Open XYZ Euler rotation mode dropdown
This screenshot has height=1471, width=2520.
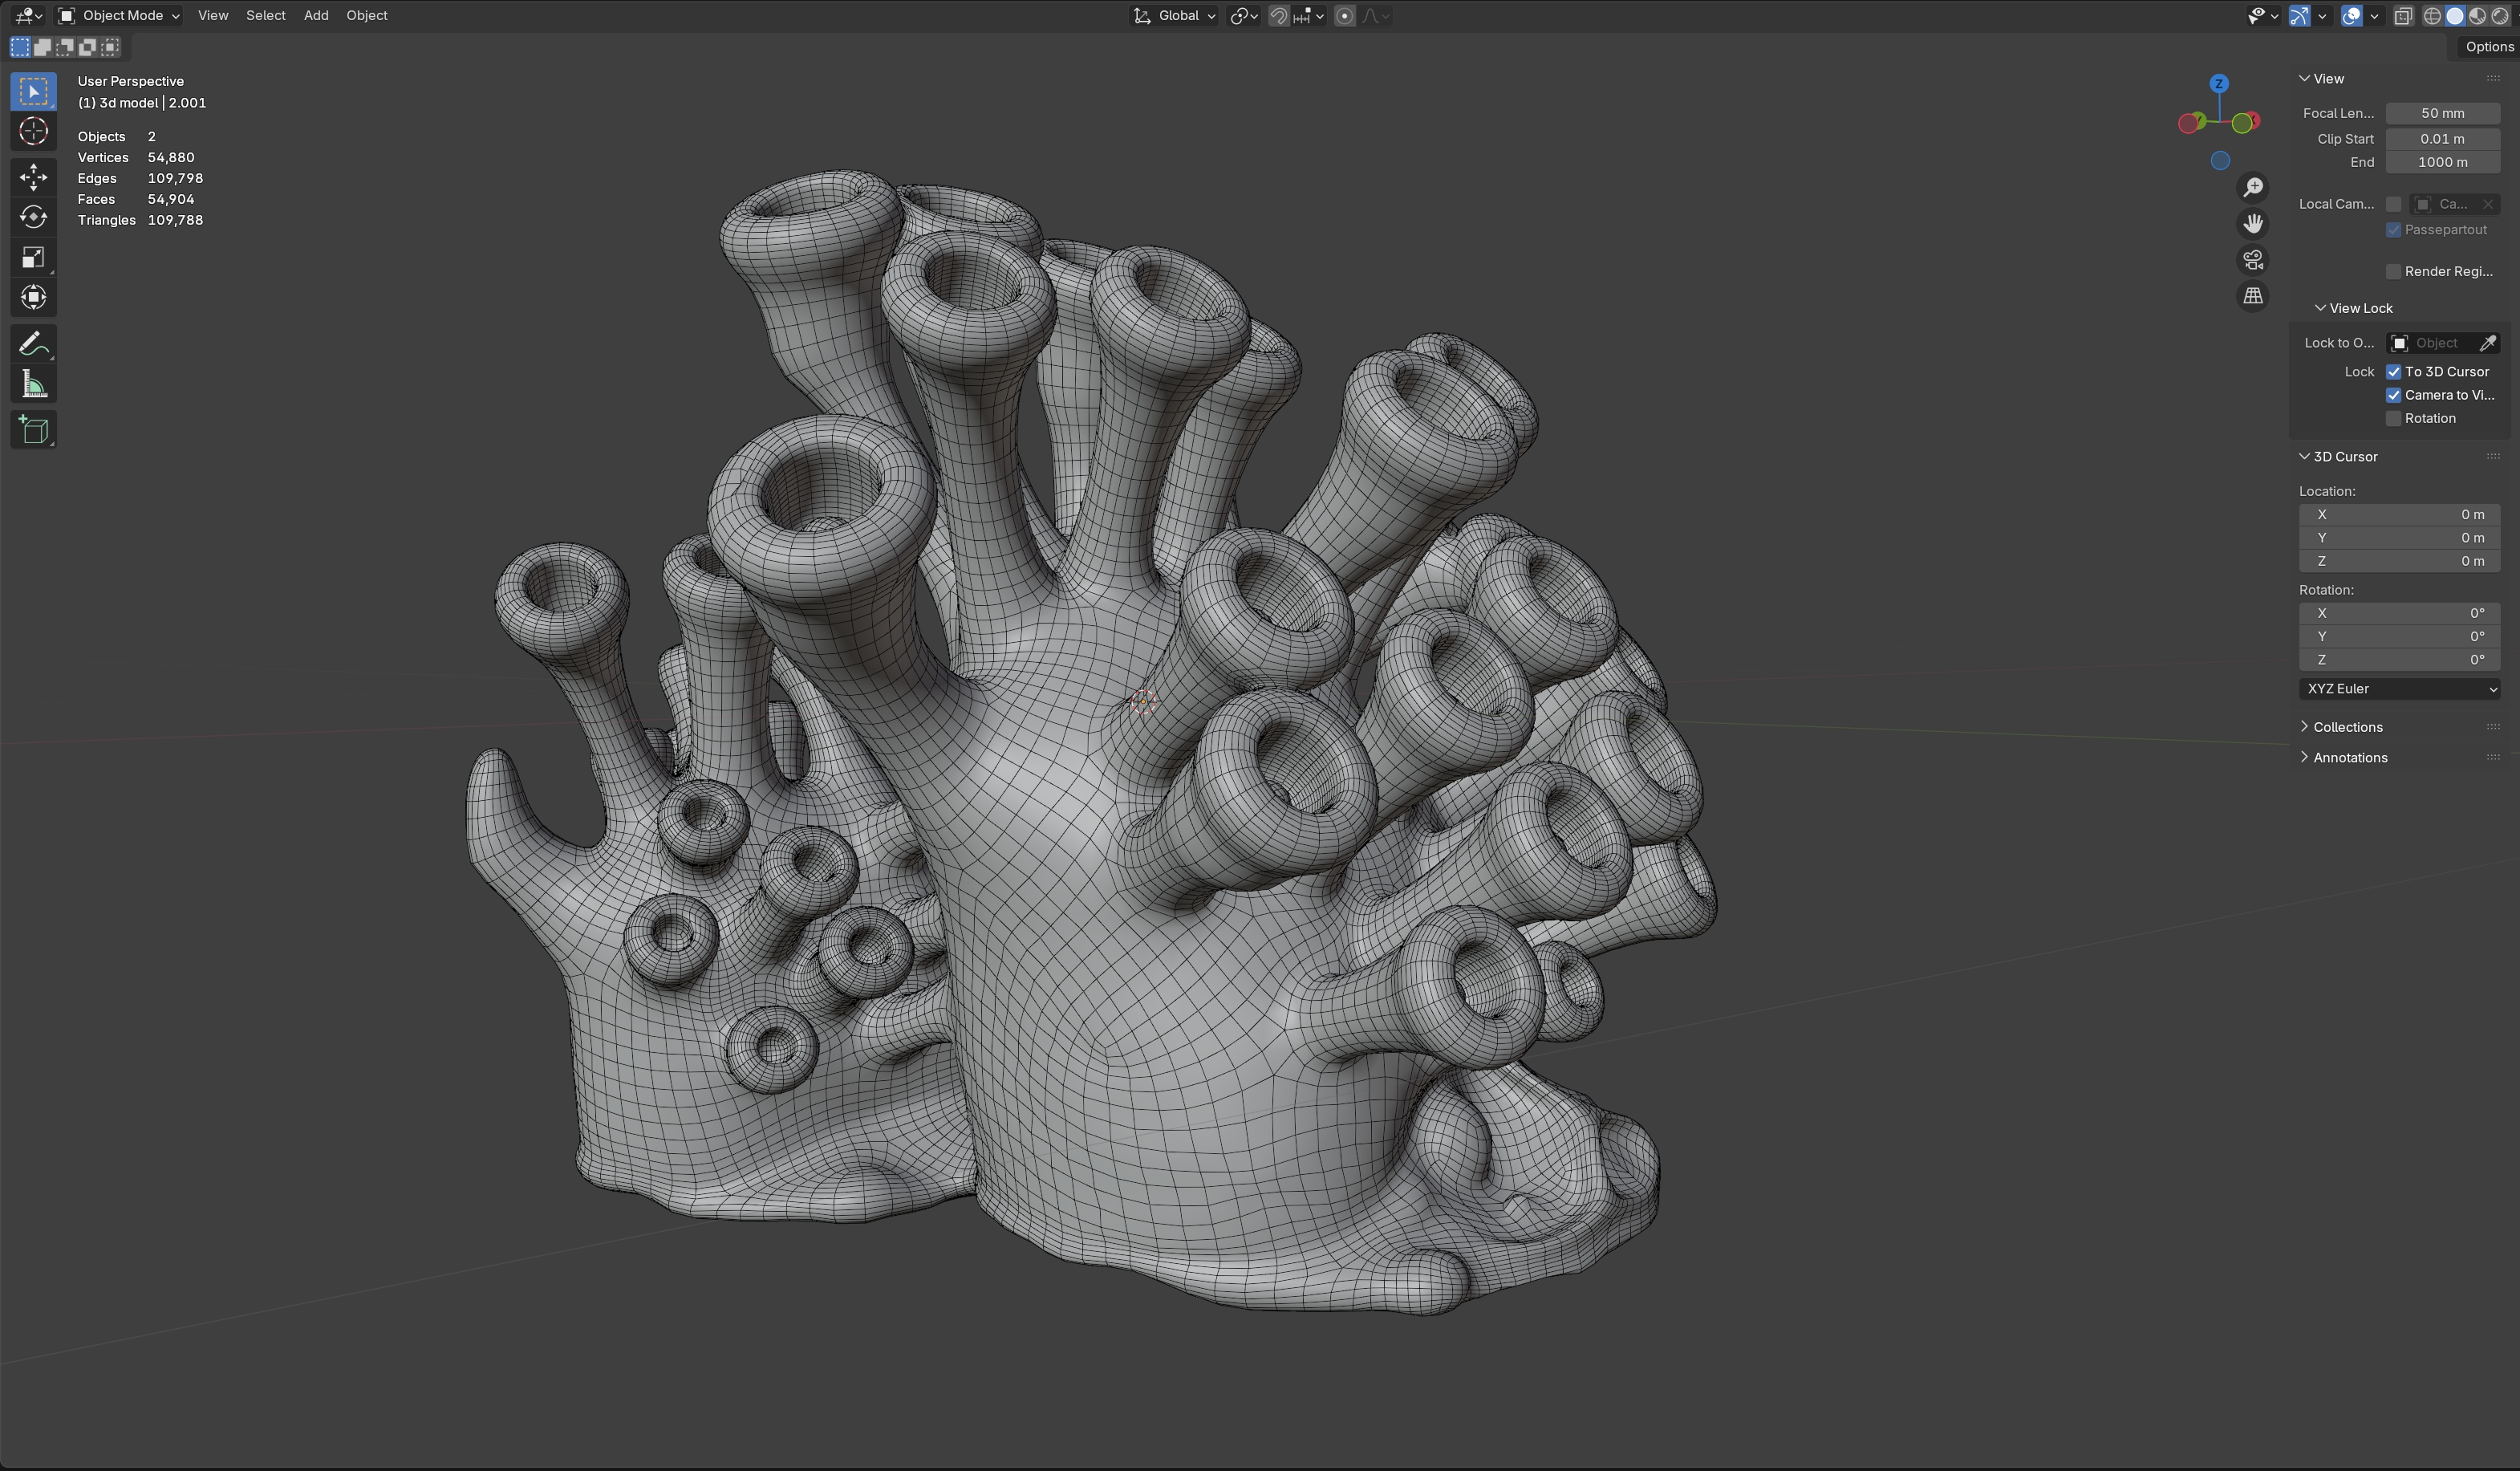point(2400,689)
